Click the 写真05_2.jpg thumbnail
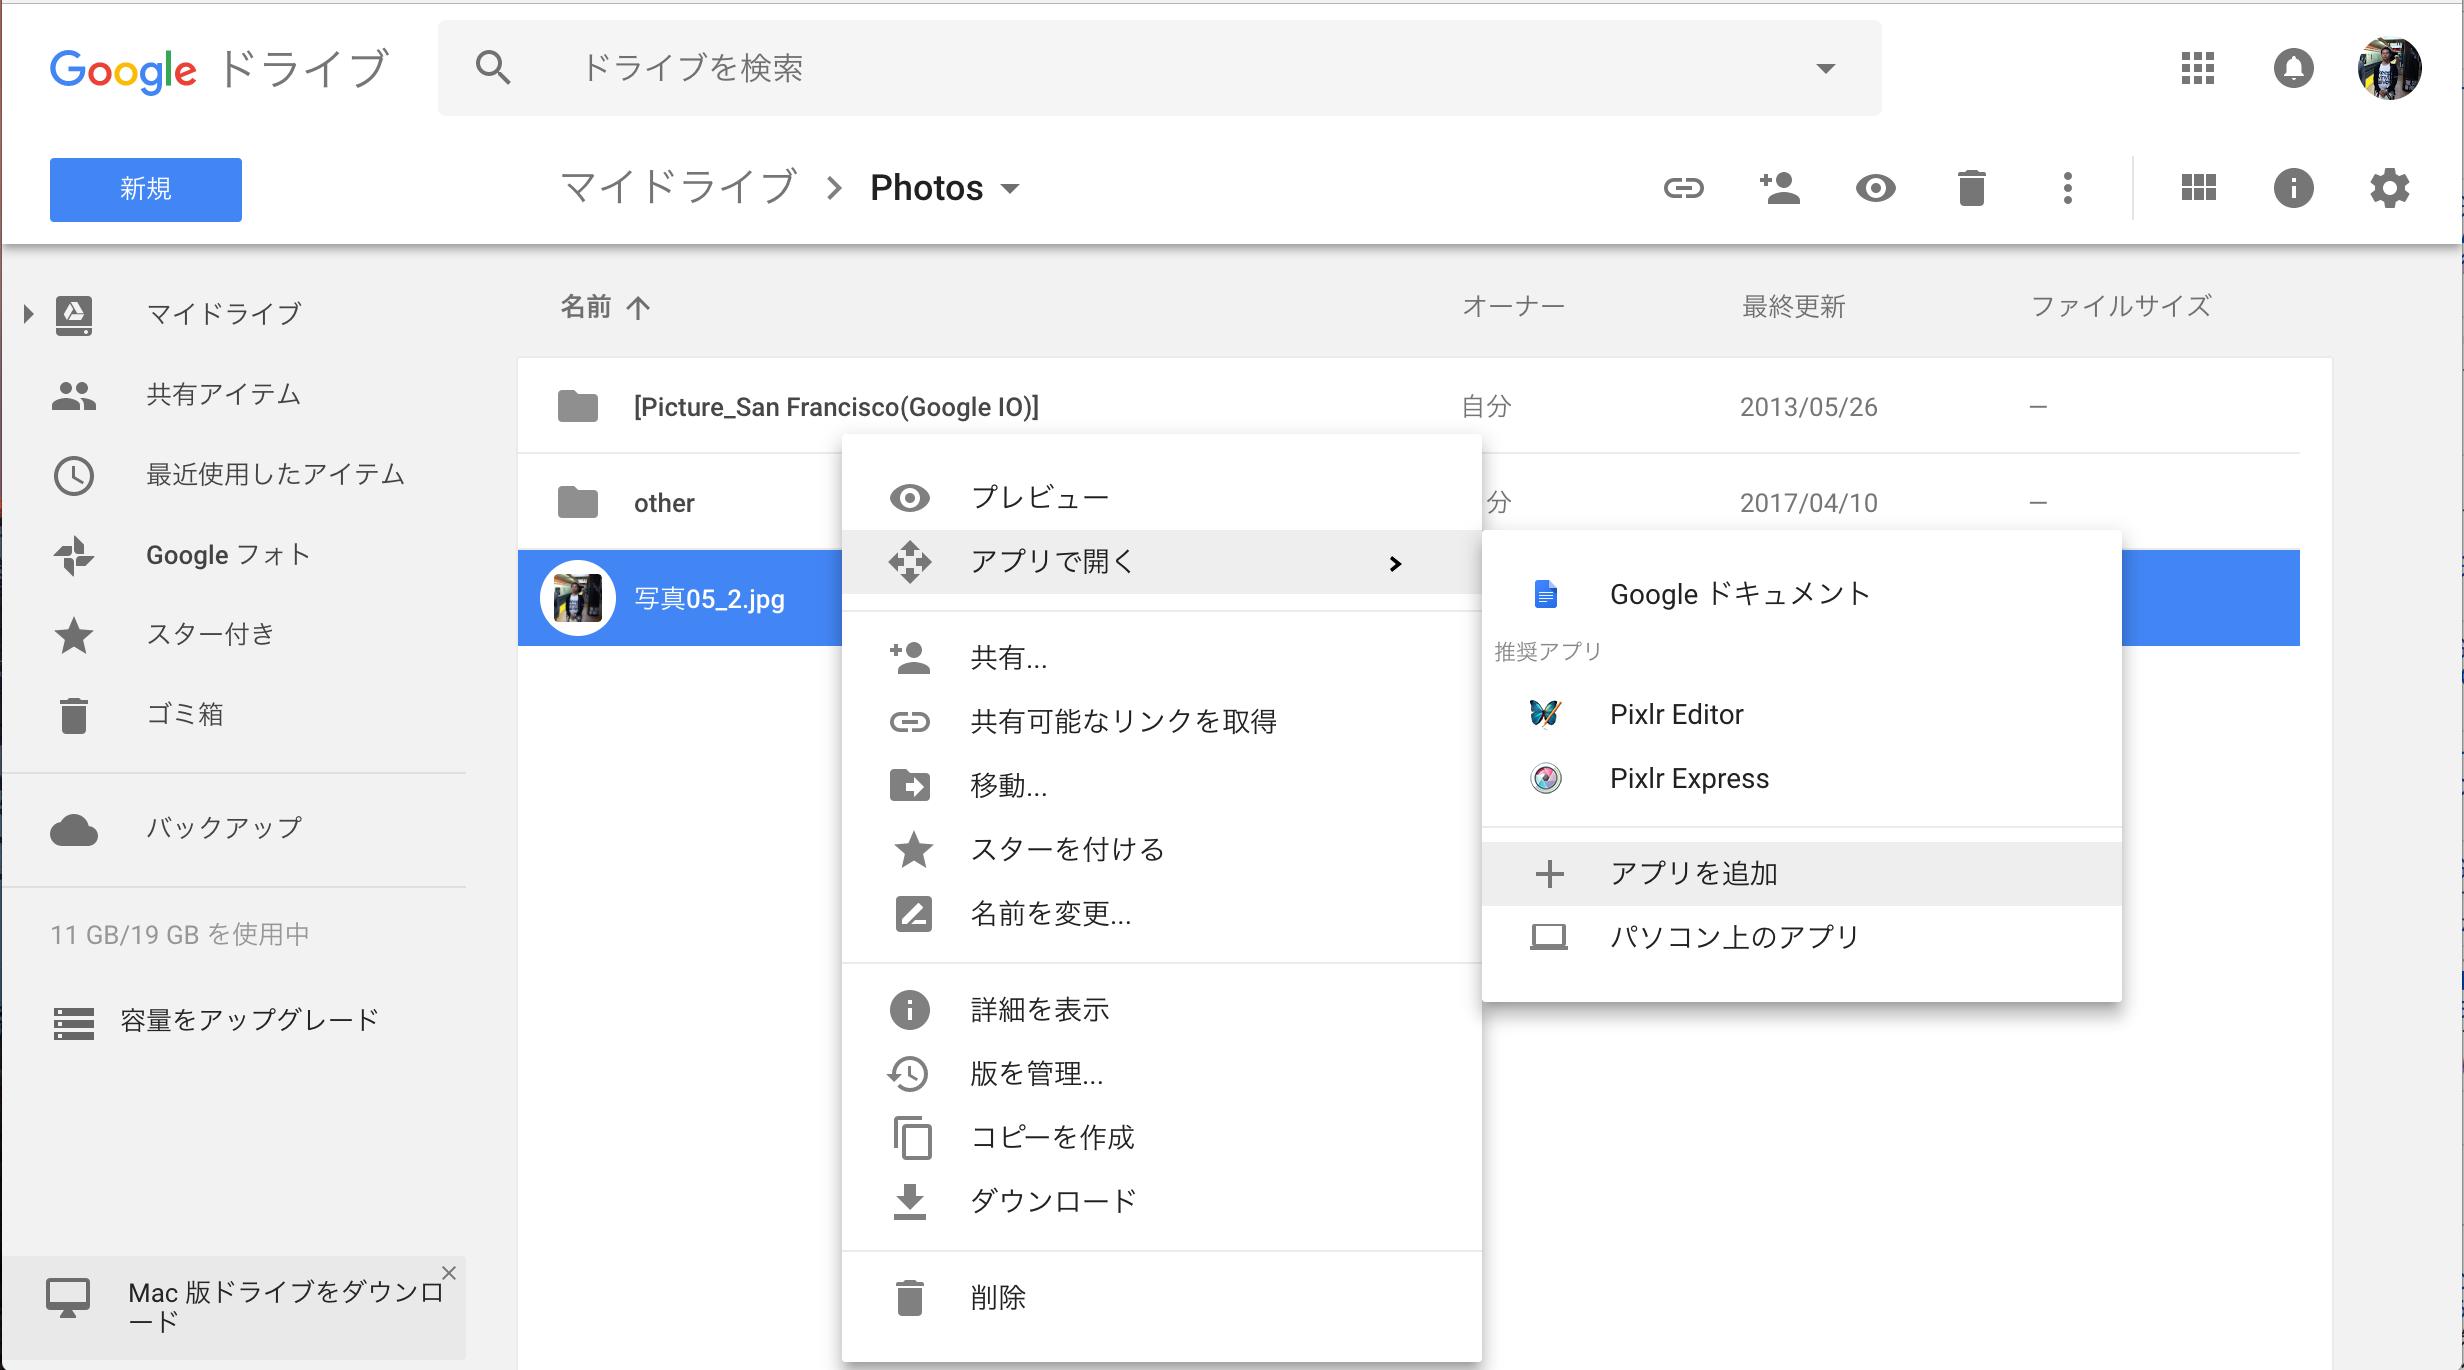The height and width of the screenshot is (1370, 2464). [x=577, y=598]
